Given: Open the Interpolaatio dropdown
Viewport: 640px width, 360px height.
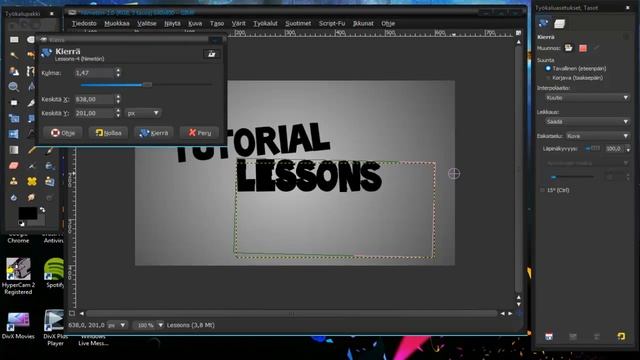Looking at the screenshot, I should pos(587,98).
